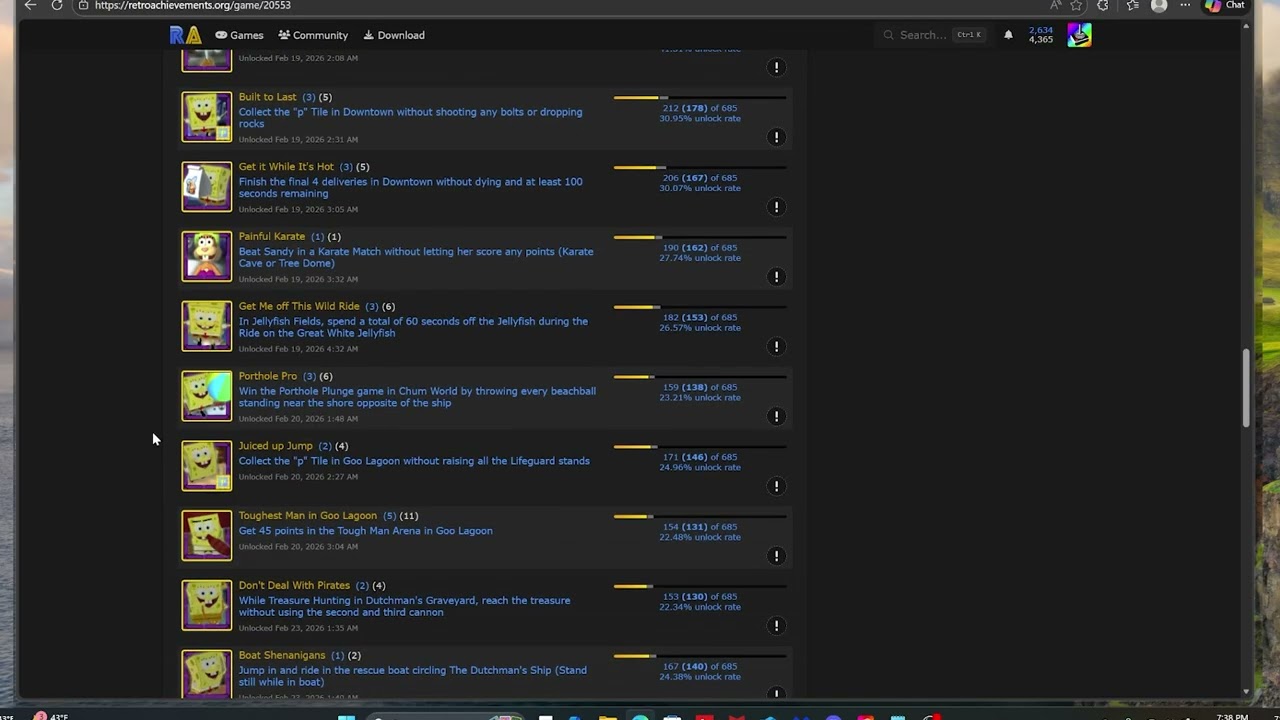Screen dimensions: 1280x720
Task: Report an issue for Porthole Pro
Action: coord(776,416)
